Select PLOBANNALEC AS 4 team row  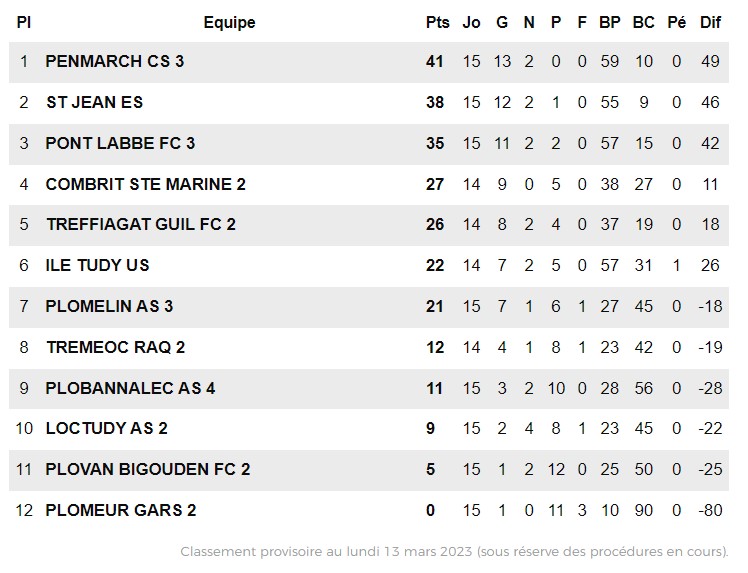click(x=369, y=388)
